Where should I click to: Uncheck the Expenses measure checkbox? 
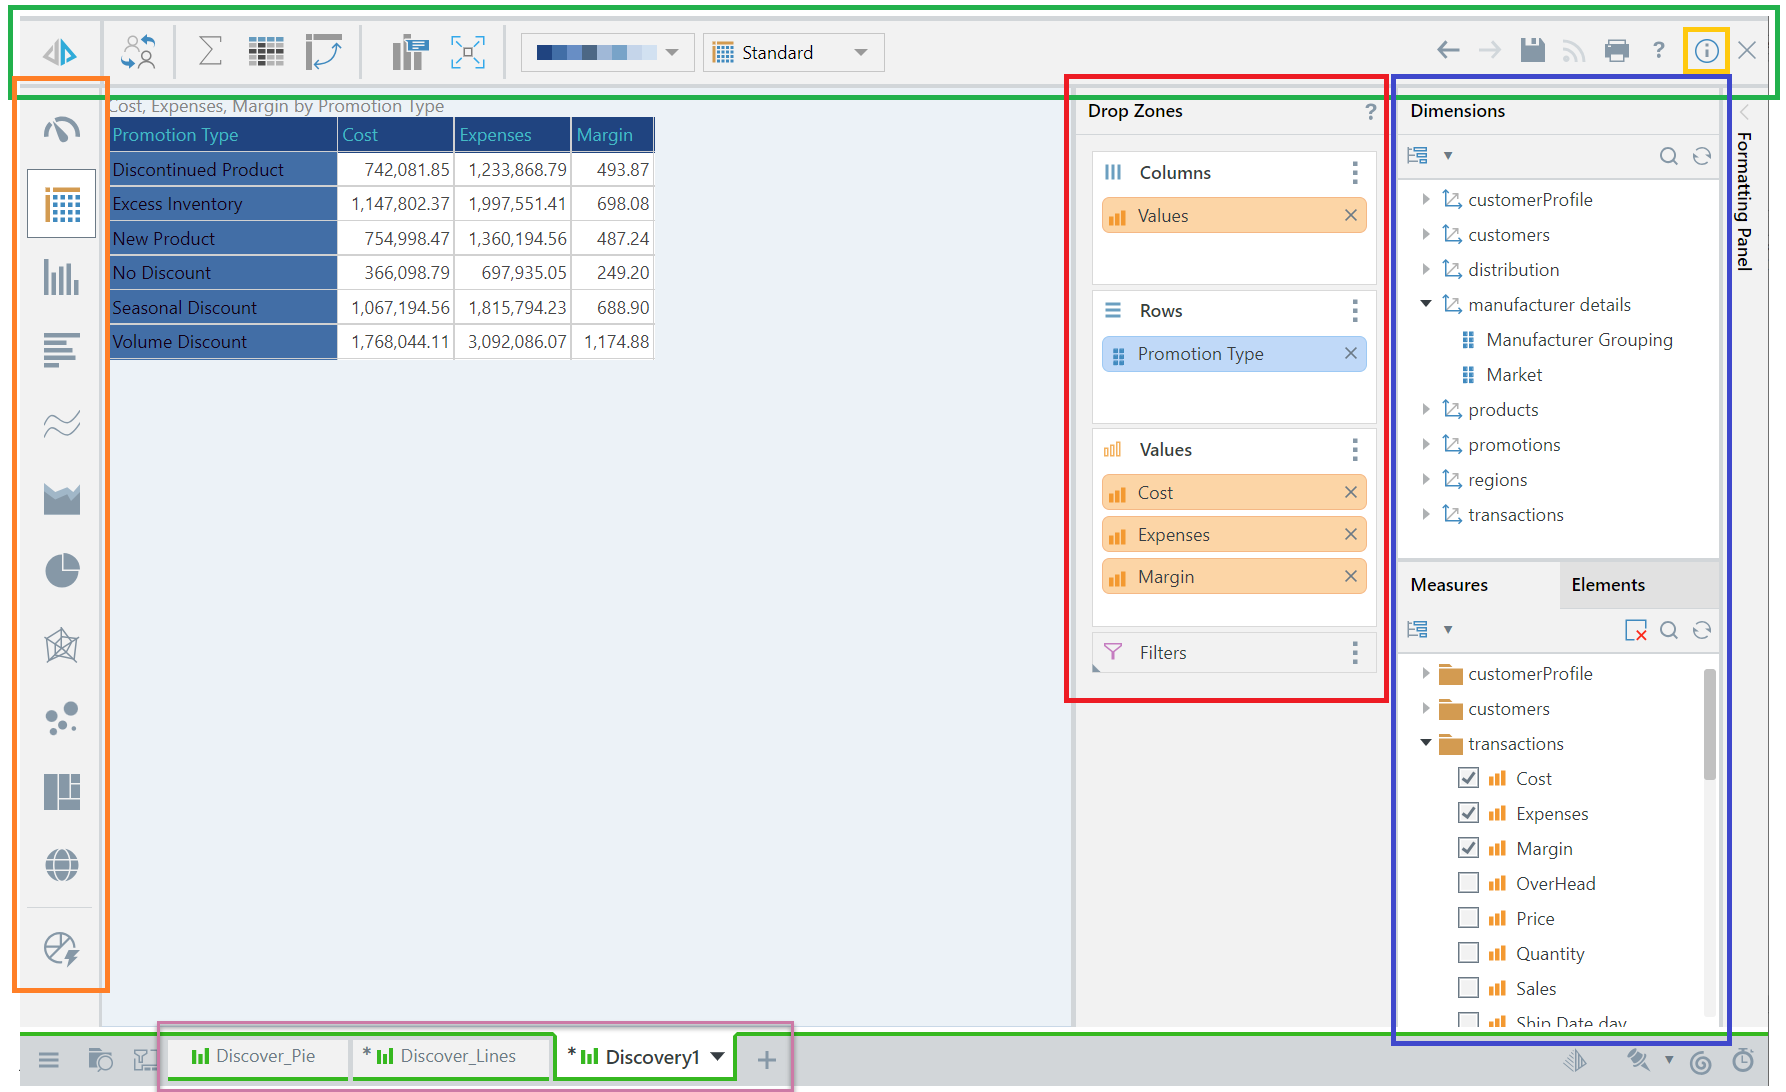pos(1468,813)
